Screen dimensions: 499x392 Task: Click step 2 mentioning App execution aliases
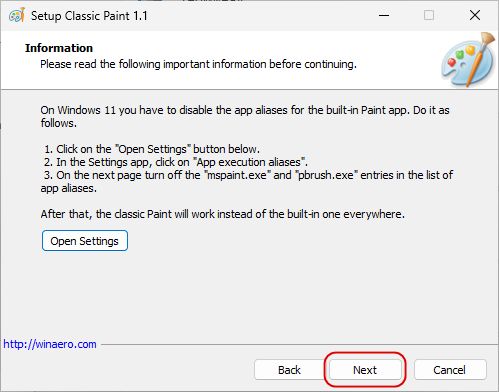pos(176,162)
